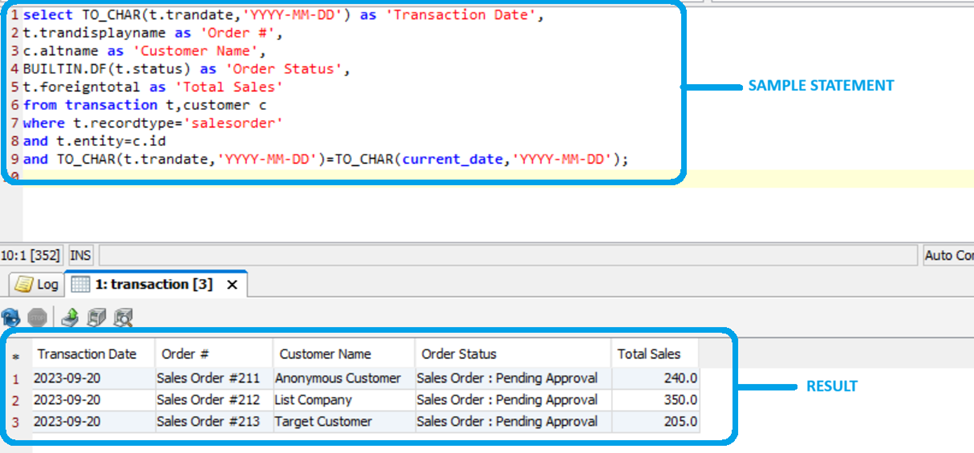
Task: Click cell 'Sales Order #212'
Action: click(214, 400)
